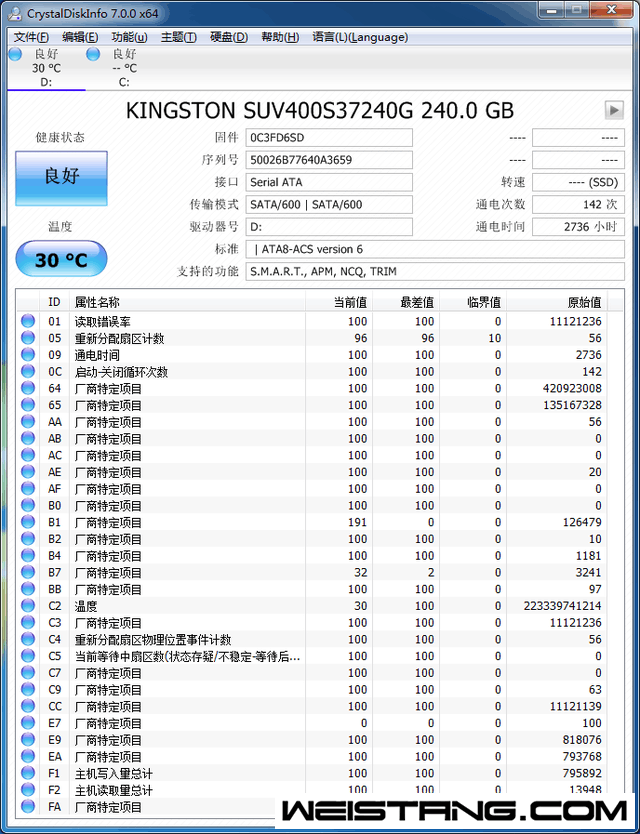The width and height of the screenshot is (640, 834).
Task: Click the power-on count 142 次 field
Action: [x=578, y=205]
